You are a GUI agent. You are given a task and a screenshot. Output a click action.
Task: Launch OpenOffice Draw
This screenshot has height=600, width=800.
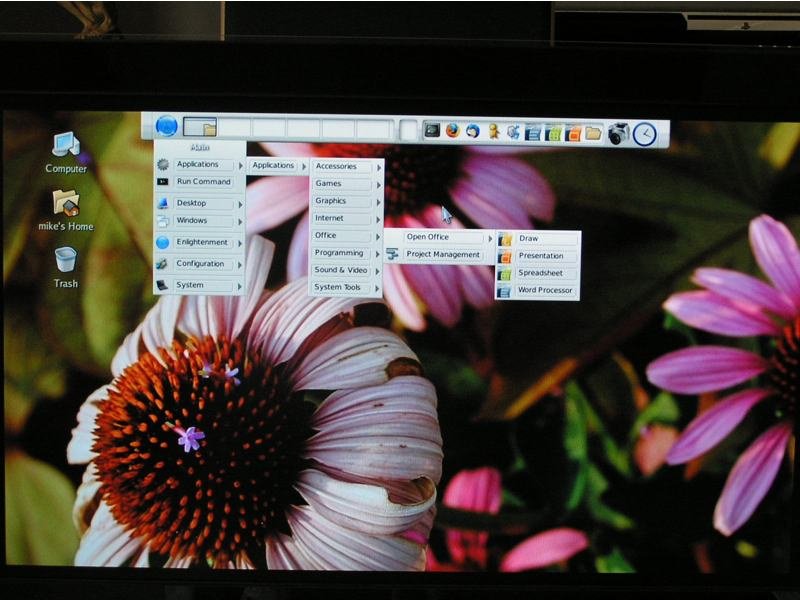[529, 239]
